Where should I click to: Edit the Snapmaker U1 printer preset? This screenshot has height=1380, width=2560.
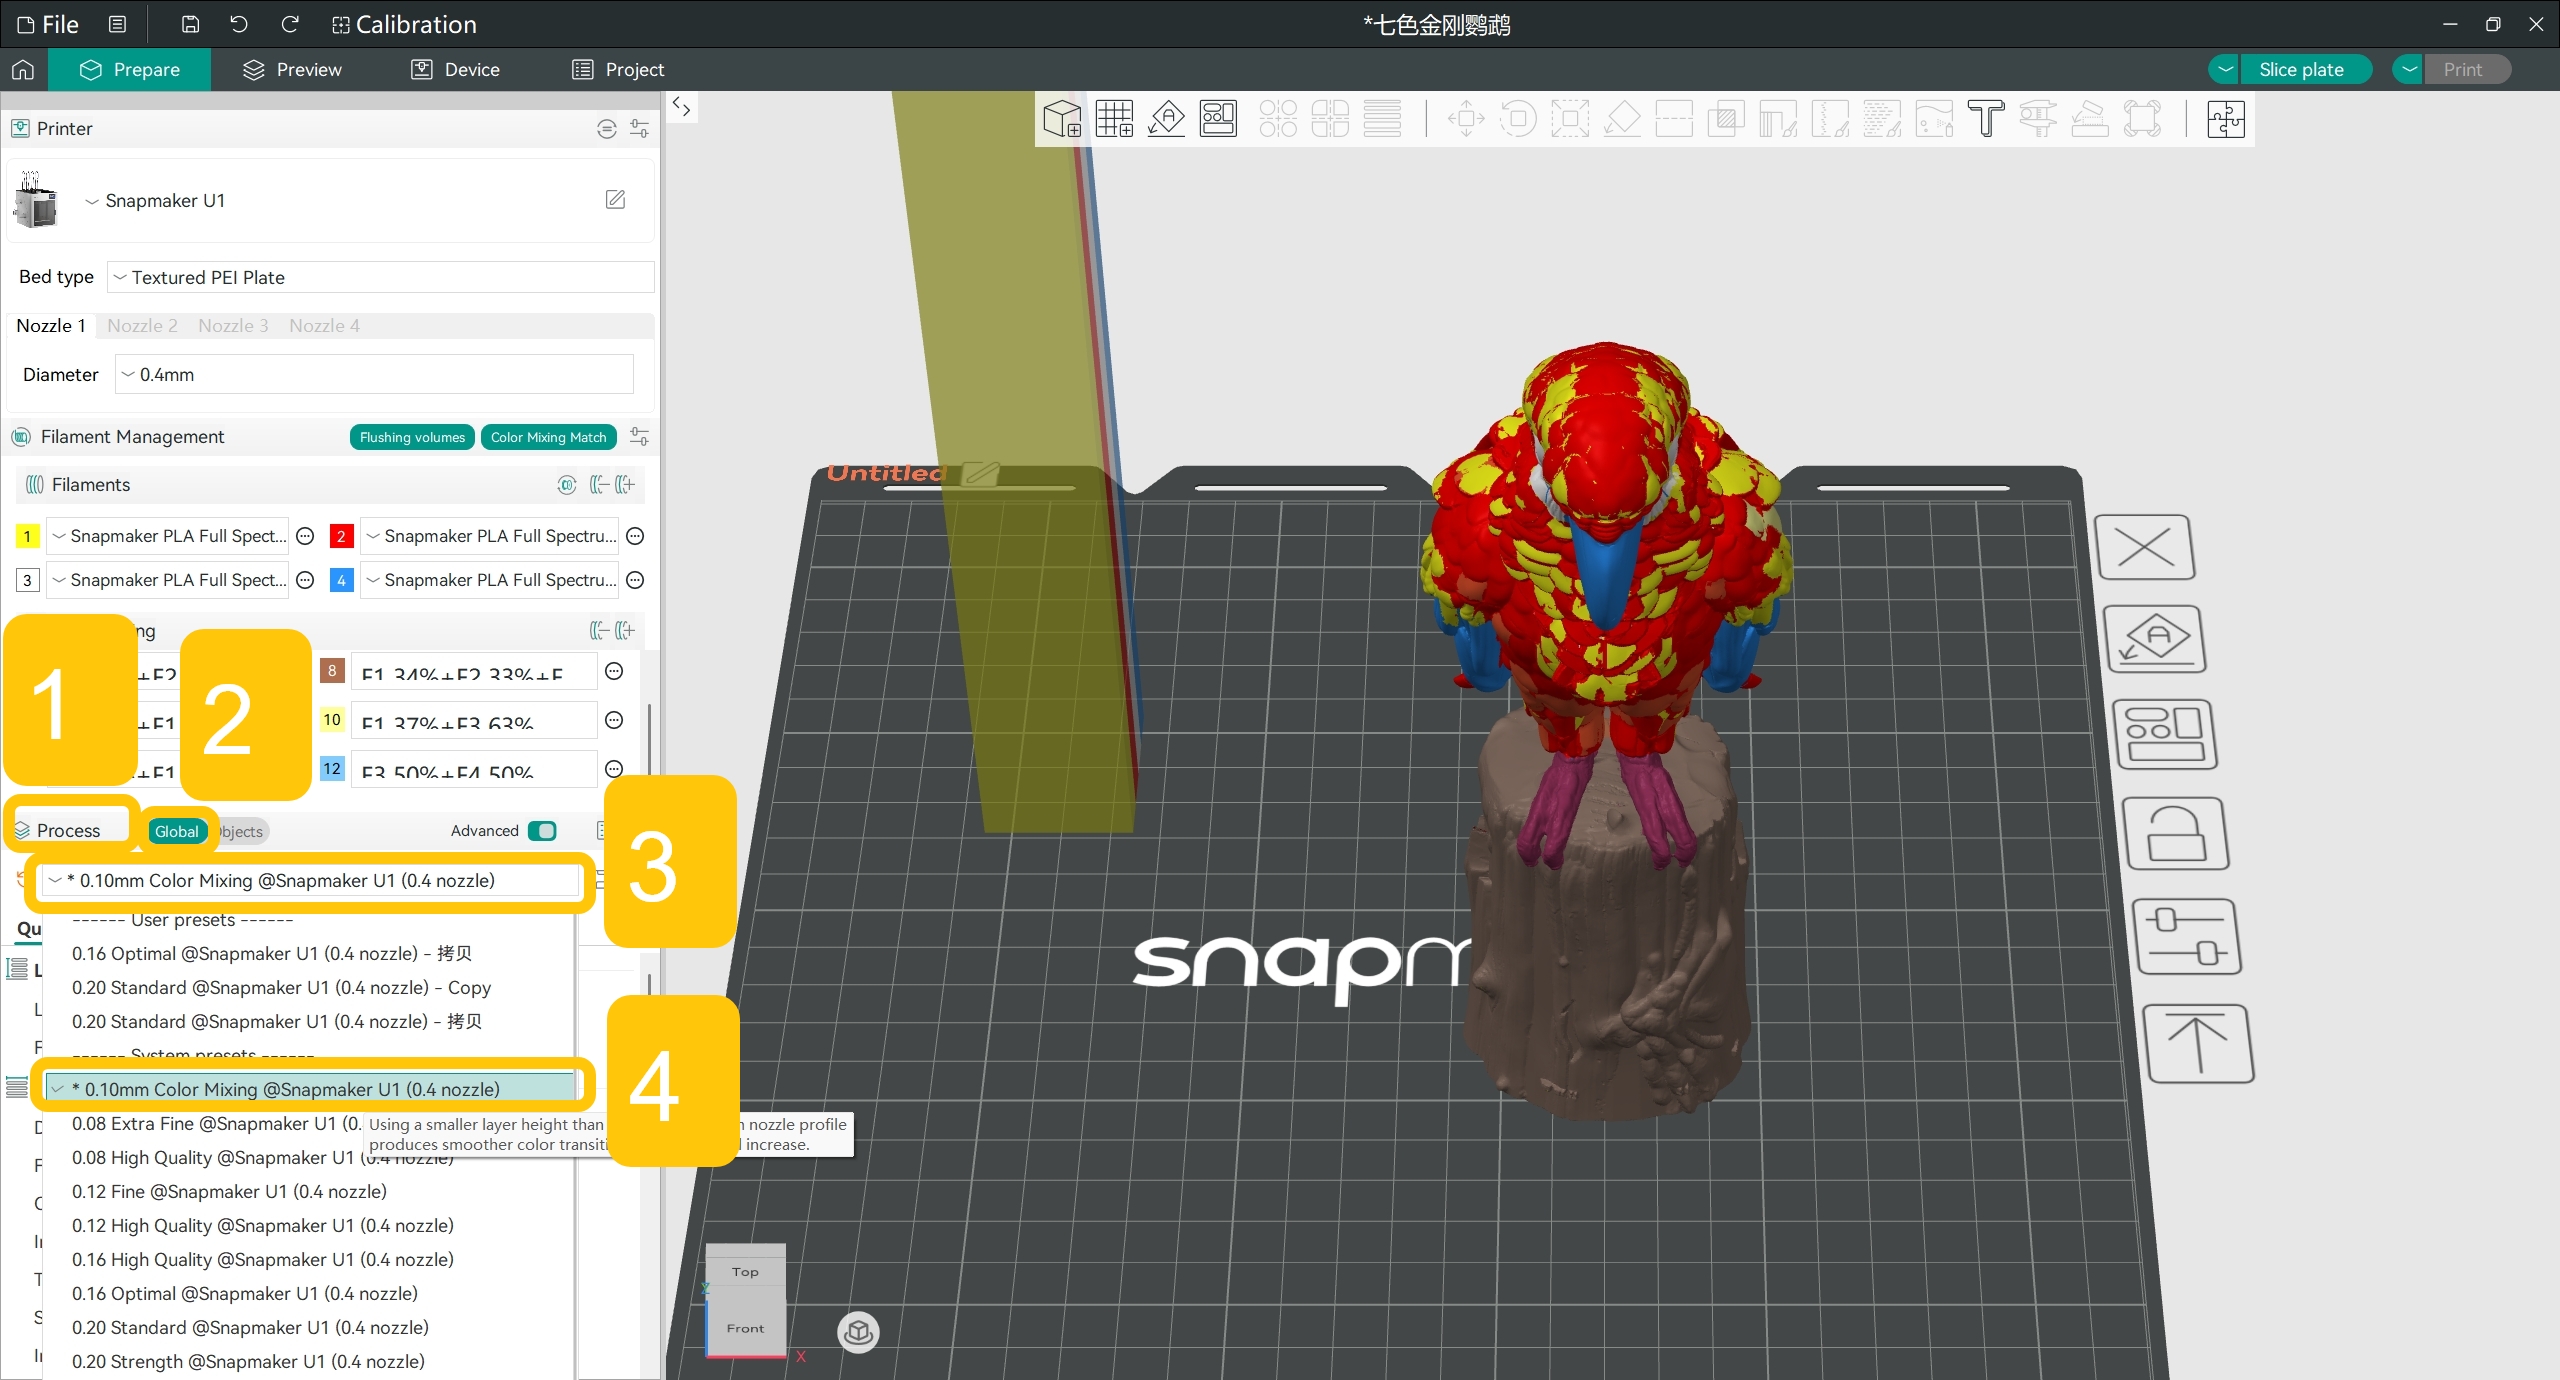click(616, 200)
